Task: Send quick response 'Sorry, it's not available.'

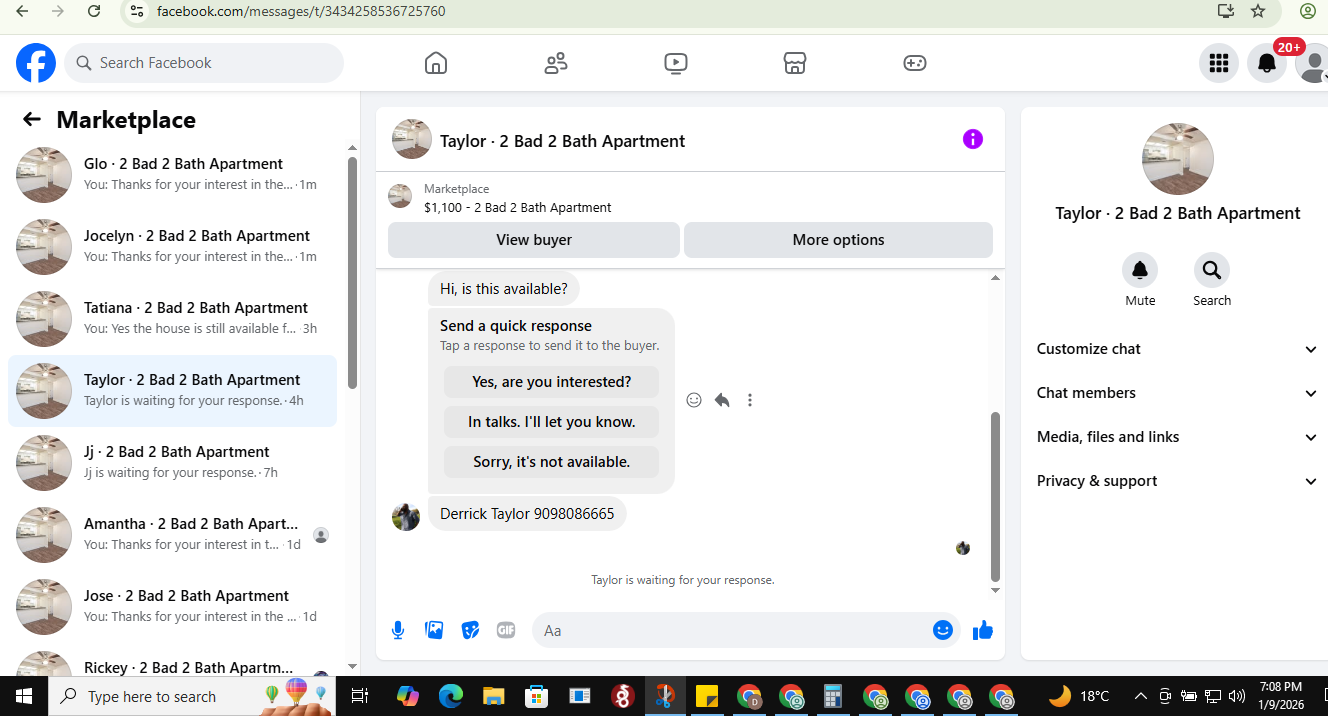Action: pyautogui.click(x=551, y=462)
